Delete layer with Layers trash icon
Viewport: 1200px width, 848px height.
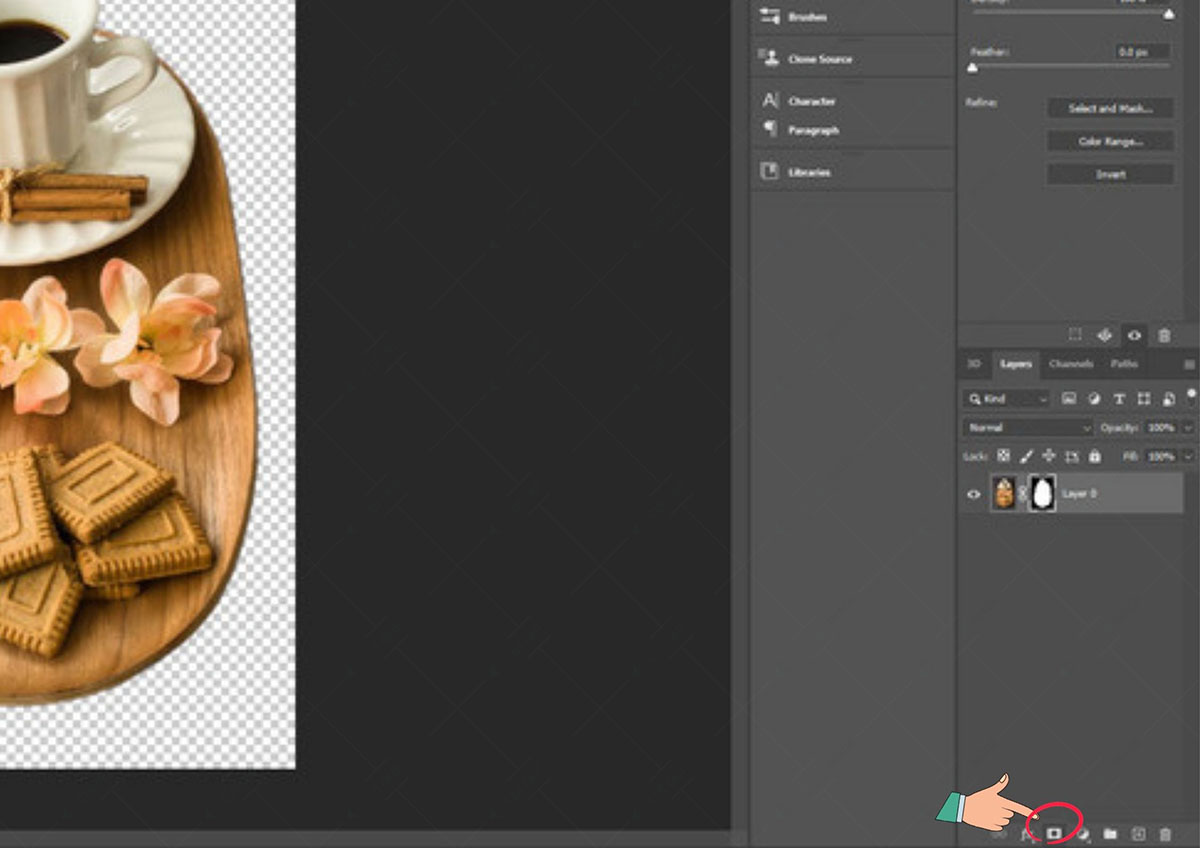tap(1165, 833)
